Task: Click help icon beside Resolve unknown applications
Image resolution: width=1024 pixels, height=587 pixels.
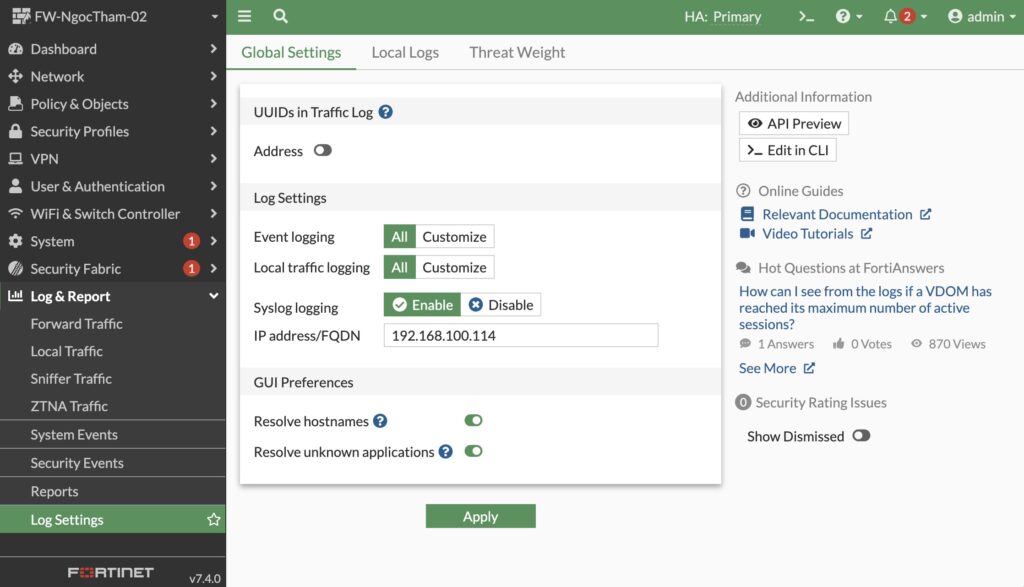Action: tap(445, 452)
